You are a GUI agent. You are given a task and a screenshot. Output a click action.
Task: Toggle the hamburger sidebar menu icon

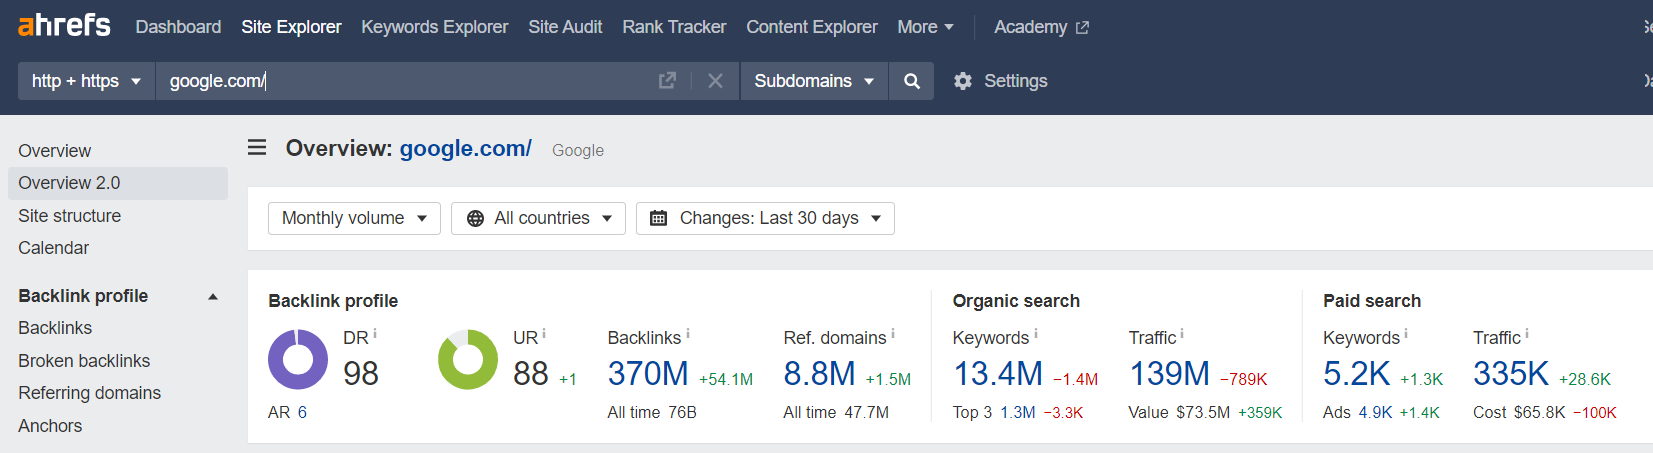point(257,148)
